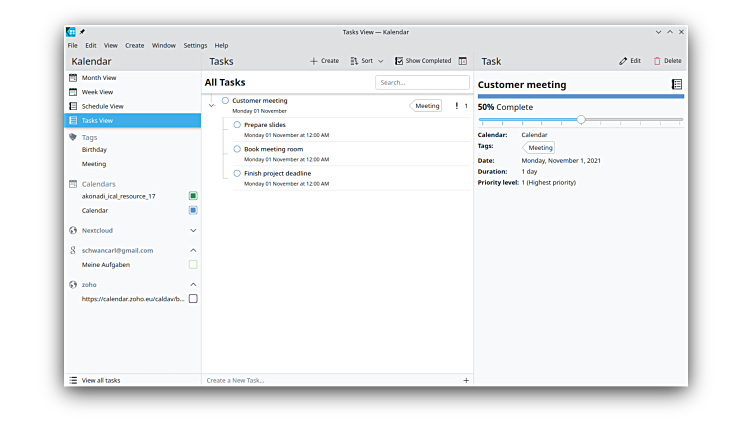Expand the Nextcloud account section

193,230
